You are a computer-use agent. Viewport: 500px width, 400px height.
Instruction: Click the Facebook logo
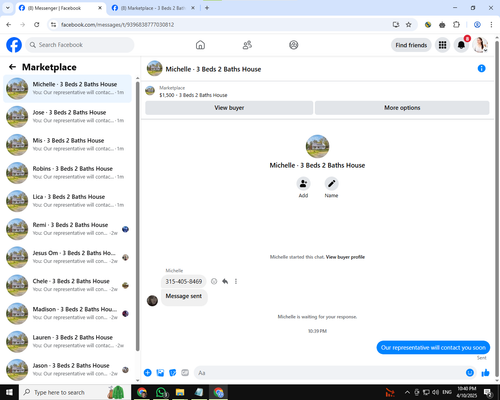click(14, 45)
